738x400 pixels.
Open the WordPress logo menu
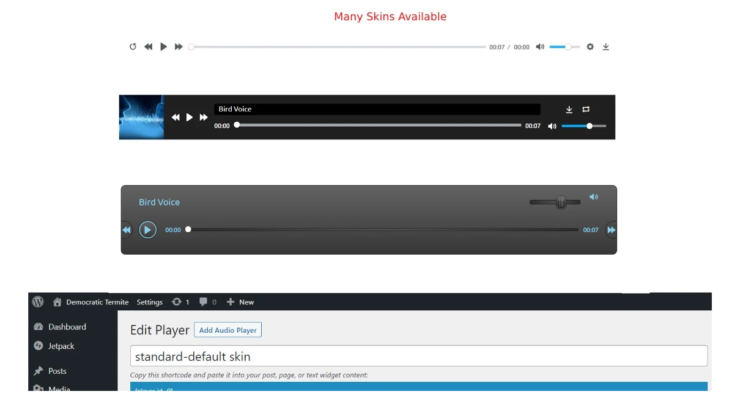point(38,302)
